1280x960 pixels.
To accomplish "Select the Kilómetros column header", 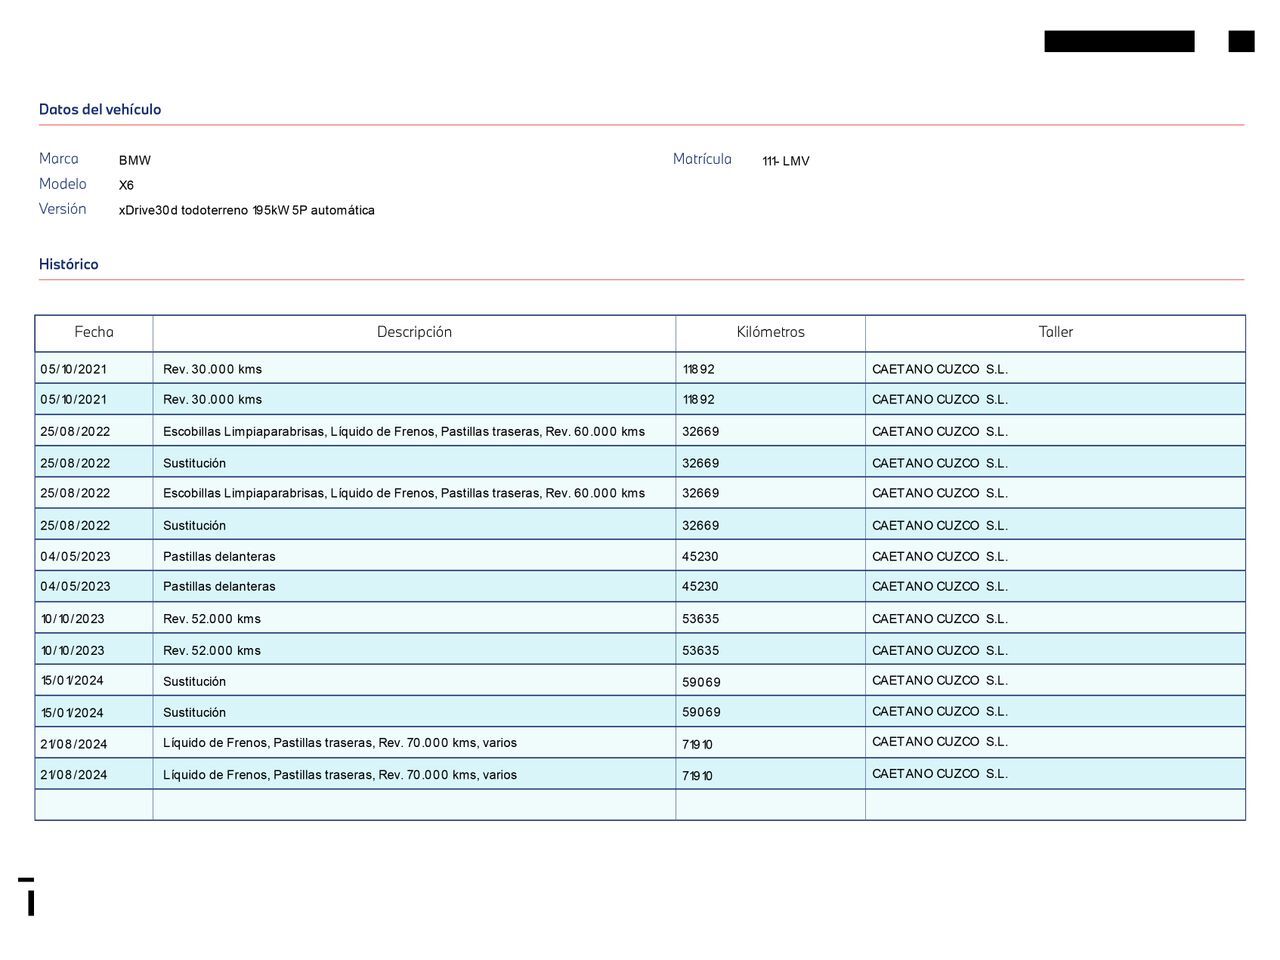I will coord(770,332).
